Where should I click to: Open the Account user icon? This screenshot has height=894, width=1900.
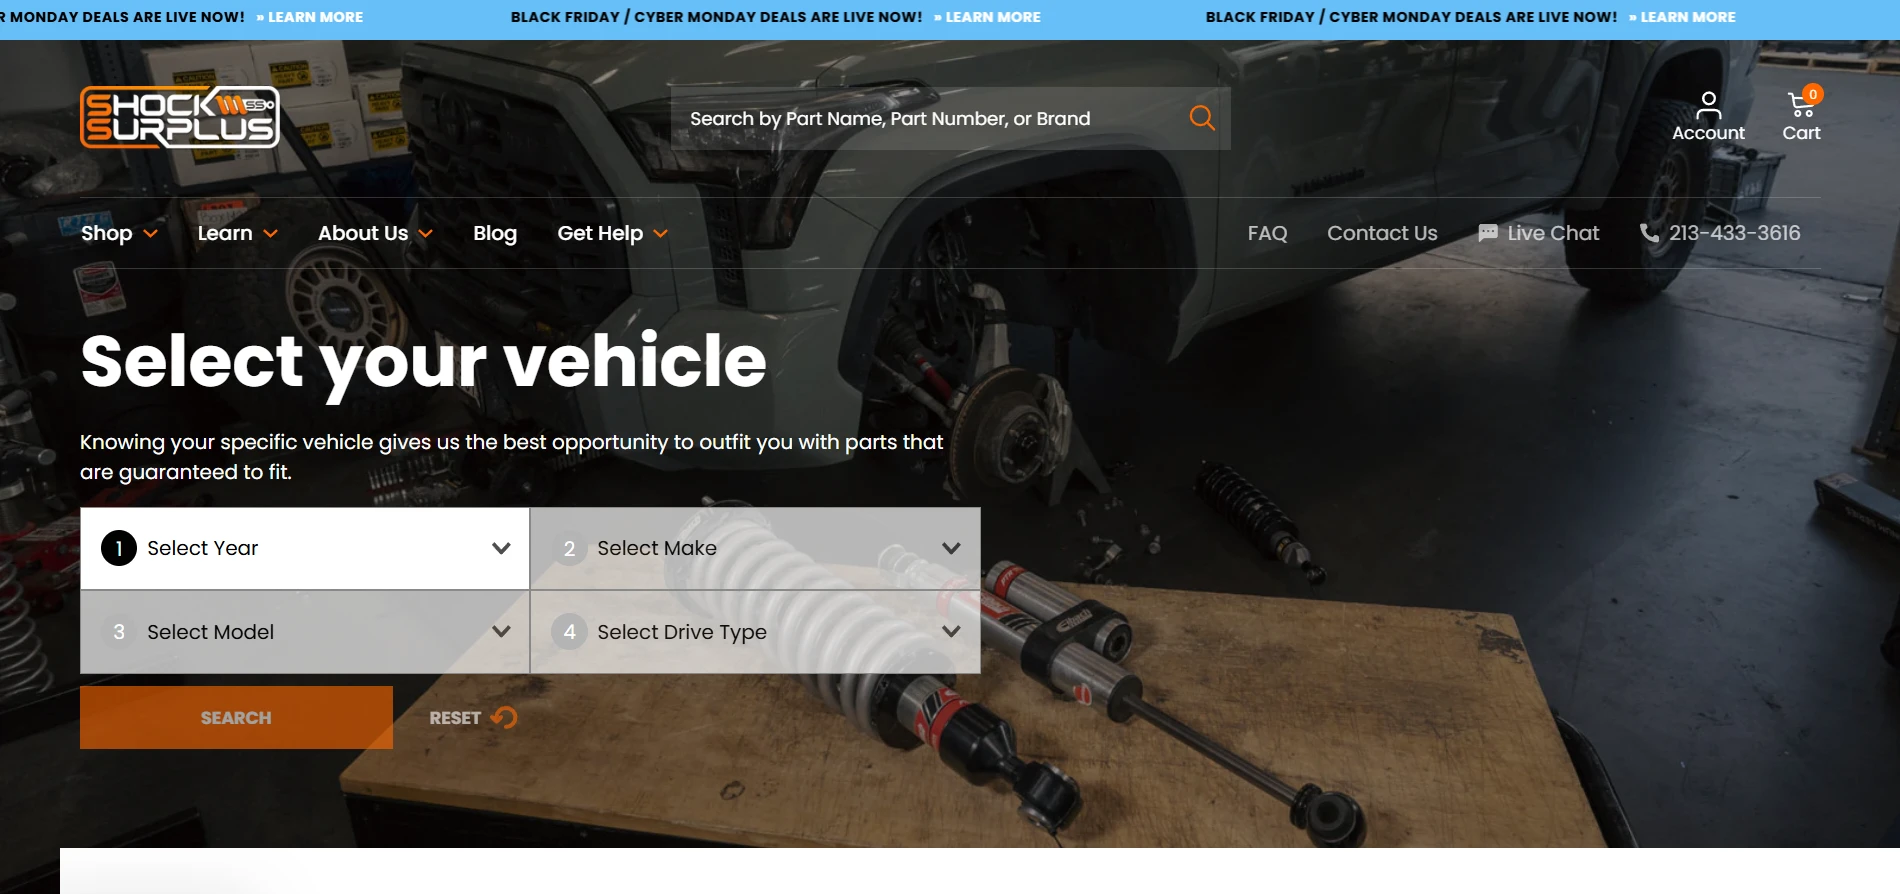point(1708,104)
